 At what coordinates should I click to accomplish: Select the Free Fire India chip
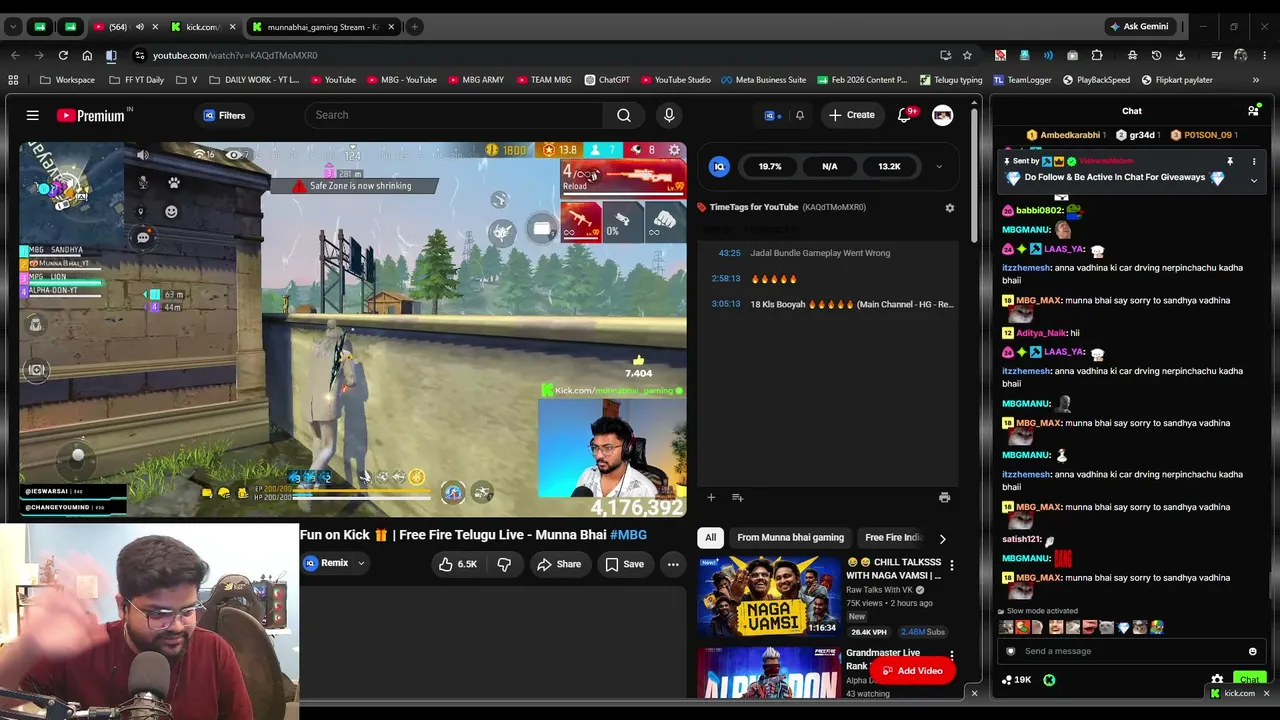pyautogui.click(x=892, y=538)
